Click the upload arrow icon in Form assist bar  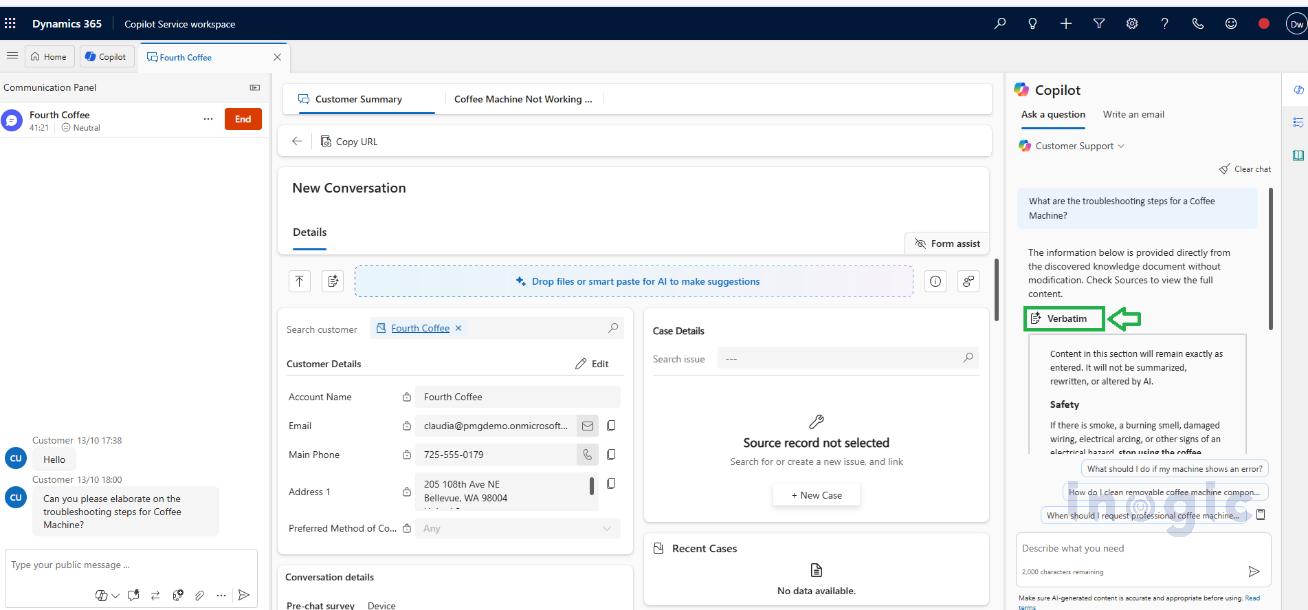click(x=300, y=281)
